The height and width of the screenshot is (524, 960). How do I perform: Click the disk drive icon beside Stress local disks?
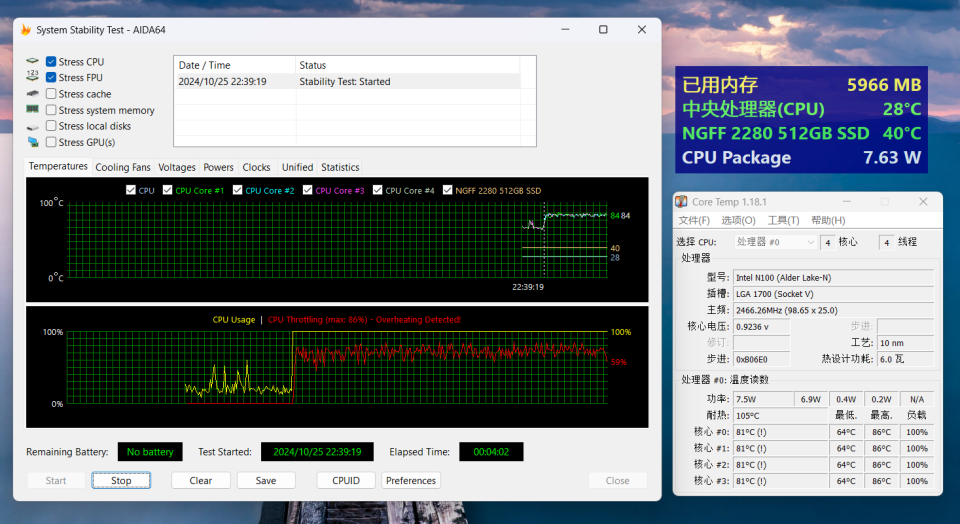point(32,127)
